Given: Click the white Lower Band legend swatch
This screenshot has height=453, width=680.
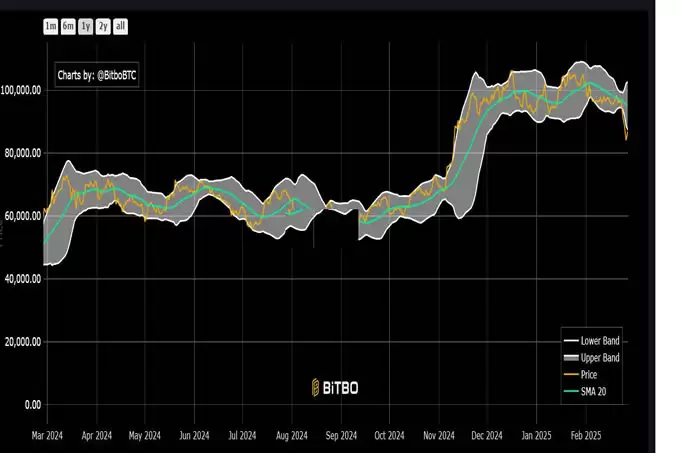Looking at the screenshot, I should point(571,341).
